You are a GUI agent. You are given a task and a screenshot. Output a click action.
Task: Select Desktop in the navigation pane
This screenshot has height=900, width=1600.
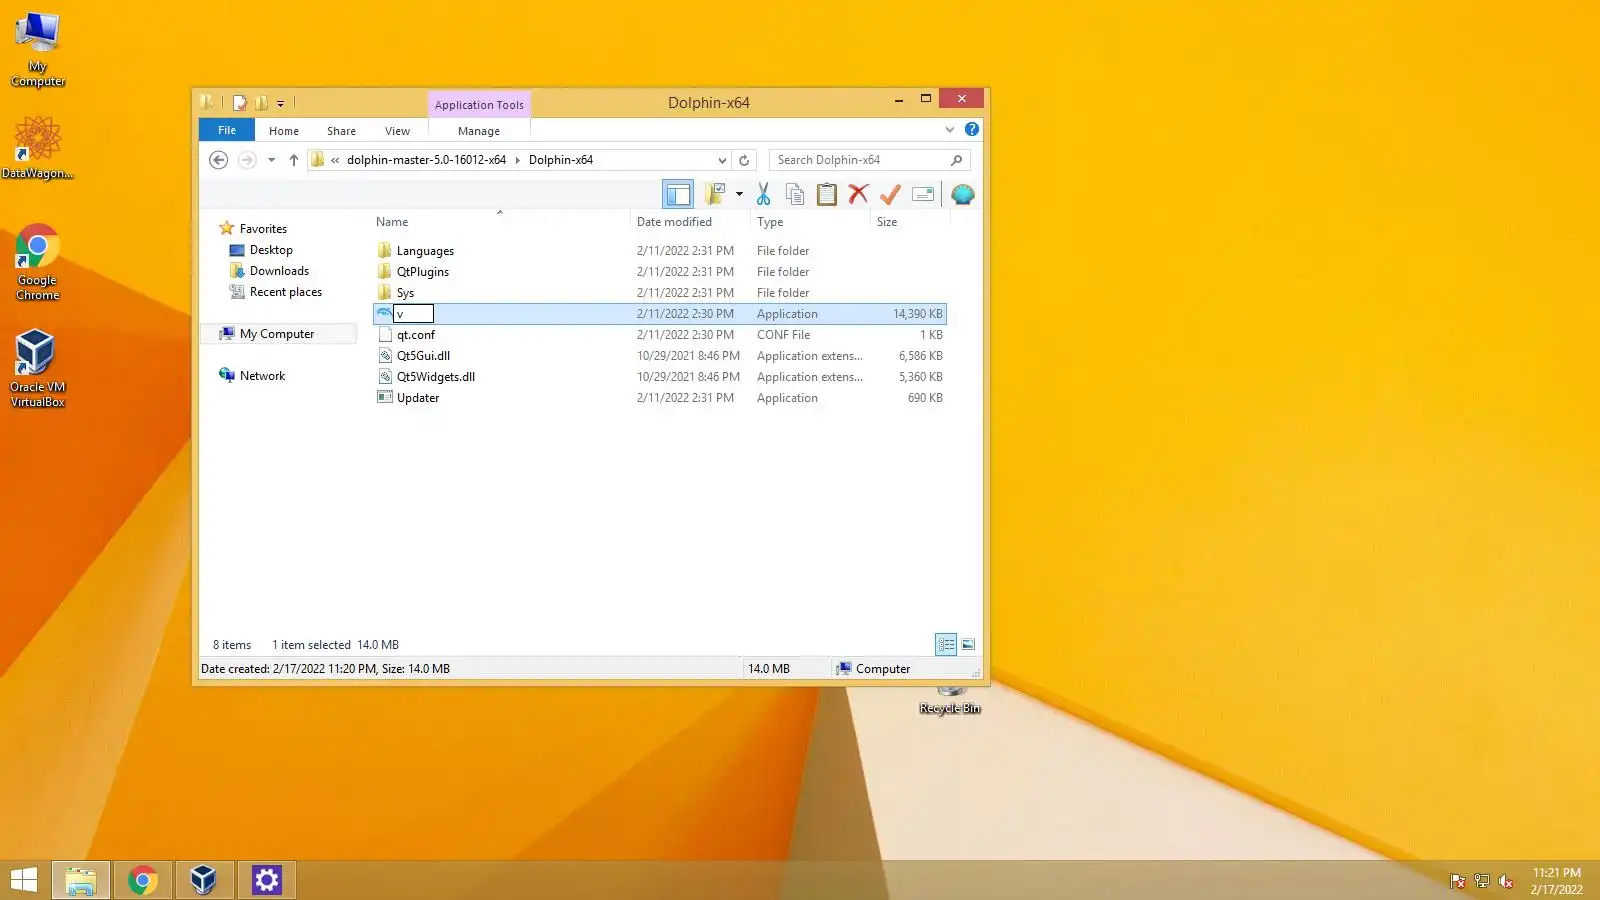pyautogui.click(x=271, y=250)
